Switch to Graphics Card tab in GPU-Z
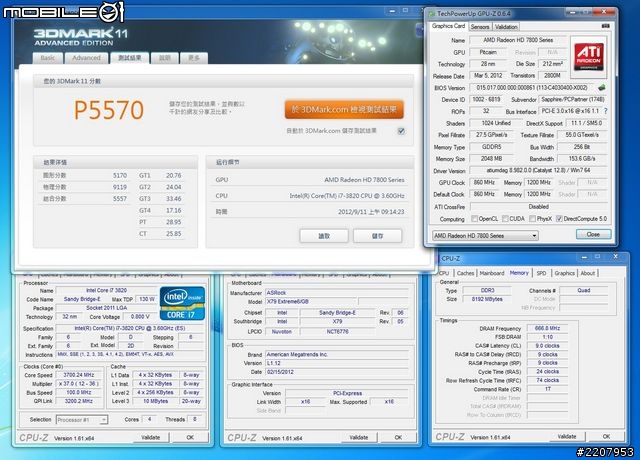The height and width of the screenshot is (460, 640). [448, 26]
